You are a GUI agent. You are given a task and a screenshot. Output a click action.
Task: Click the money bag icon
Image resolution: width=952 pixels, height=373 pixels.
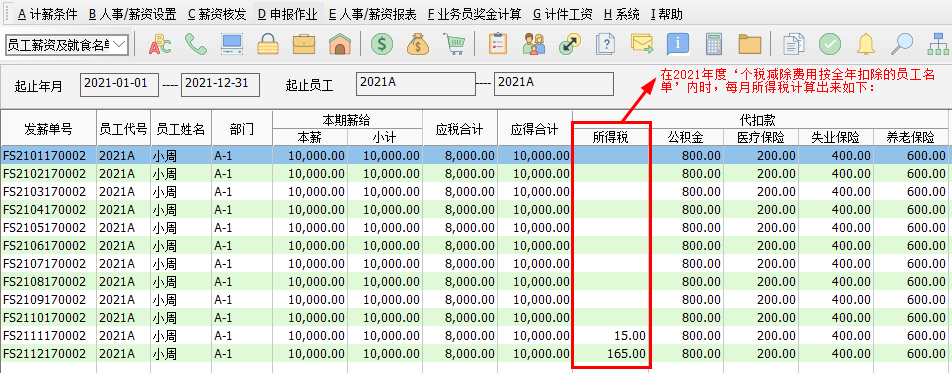tap(418, 44)
